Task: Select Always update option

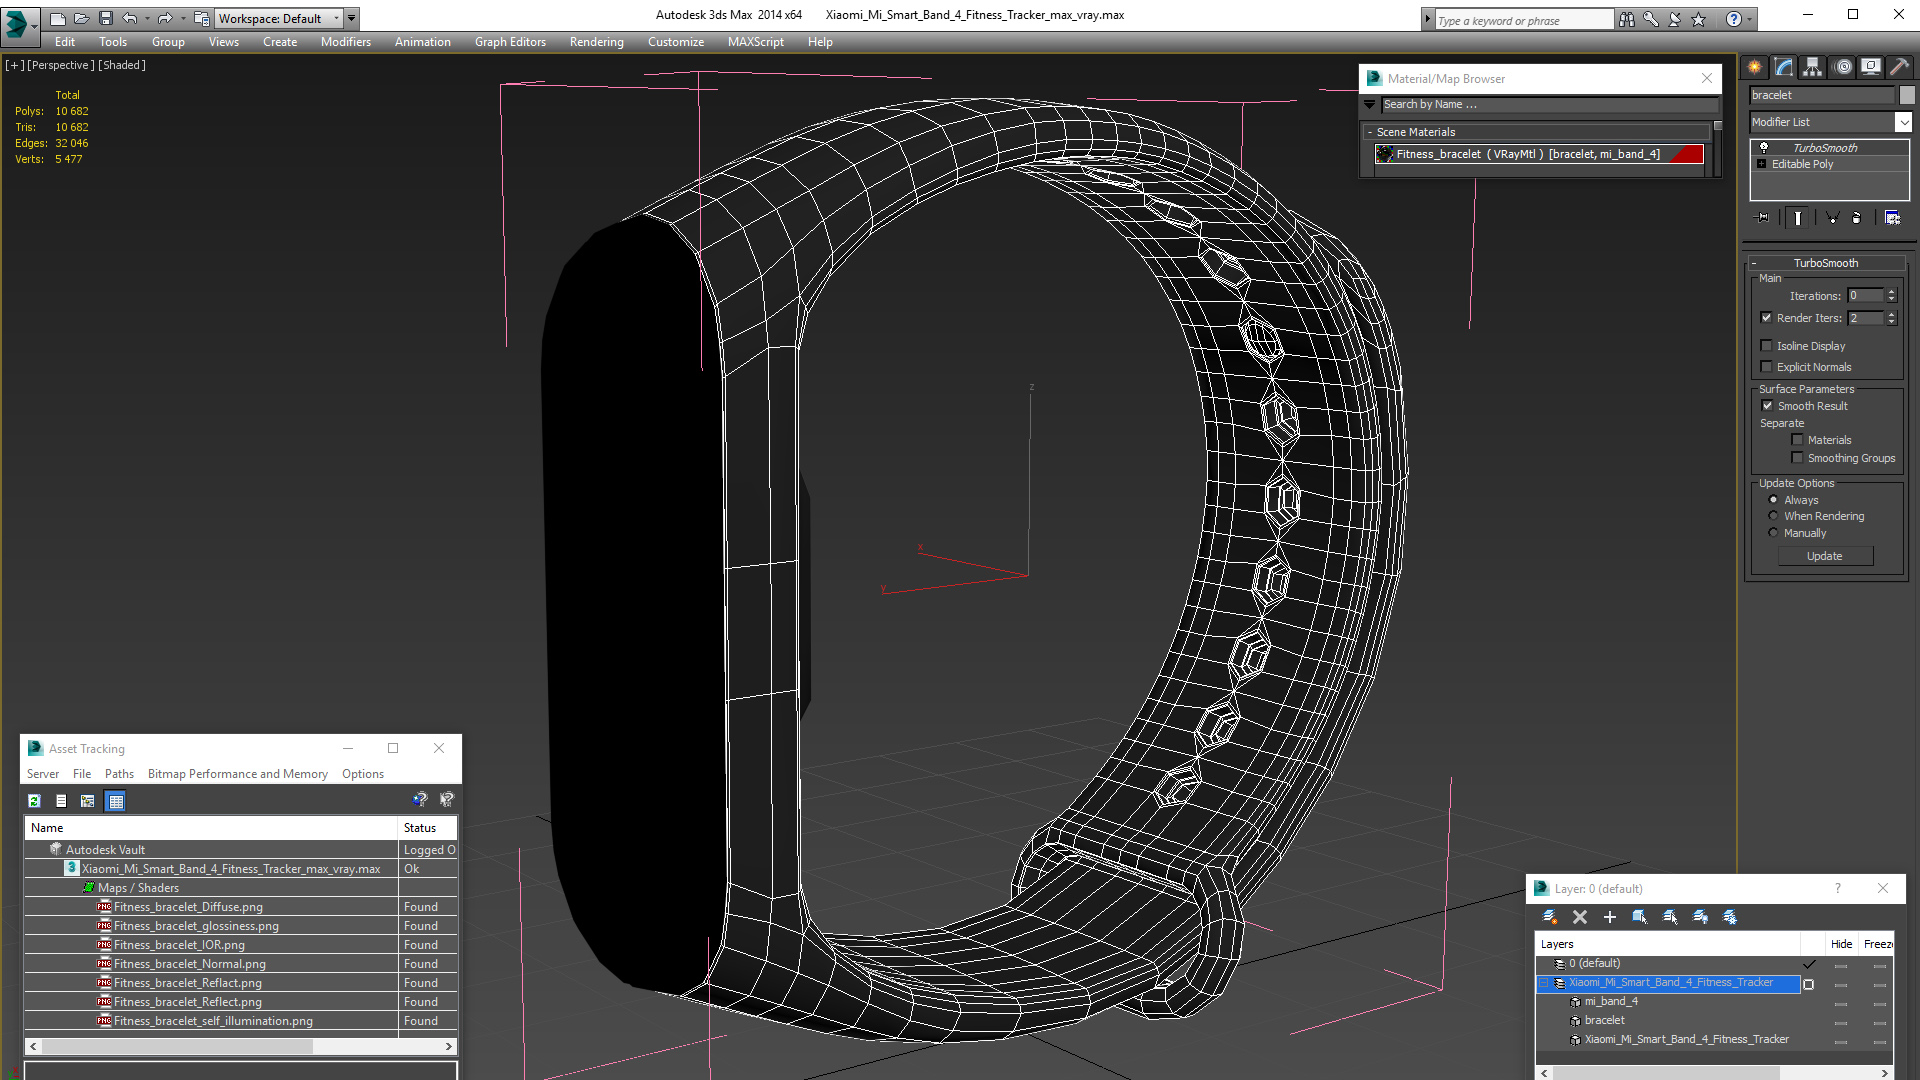Action: pyautogui.click(x=1774, y=500)
